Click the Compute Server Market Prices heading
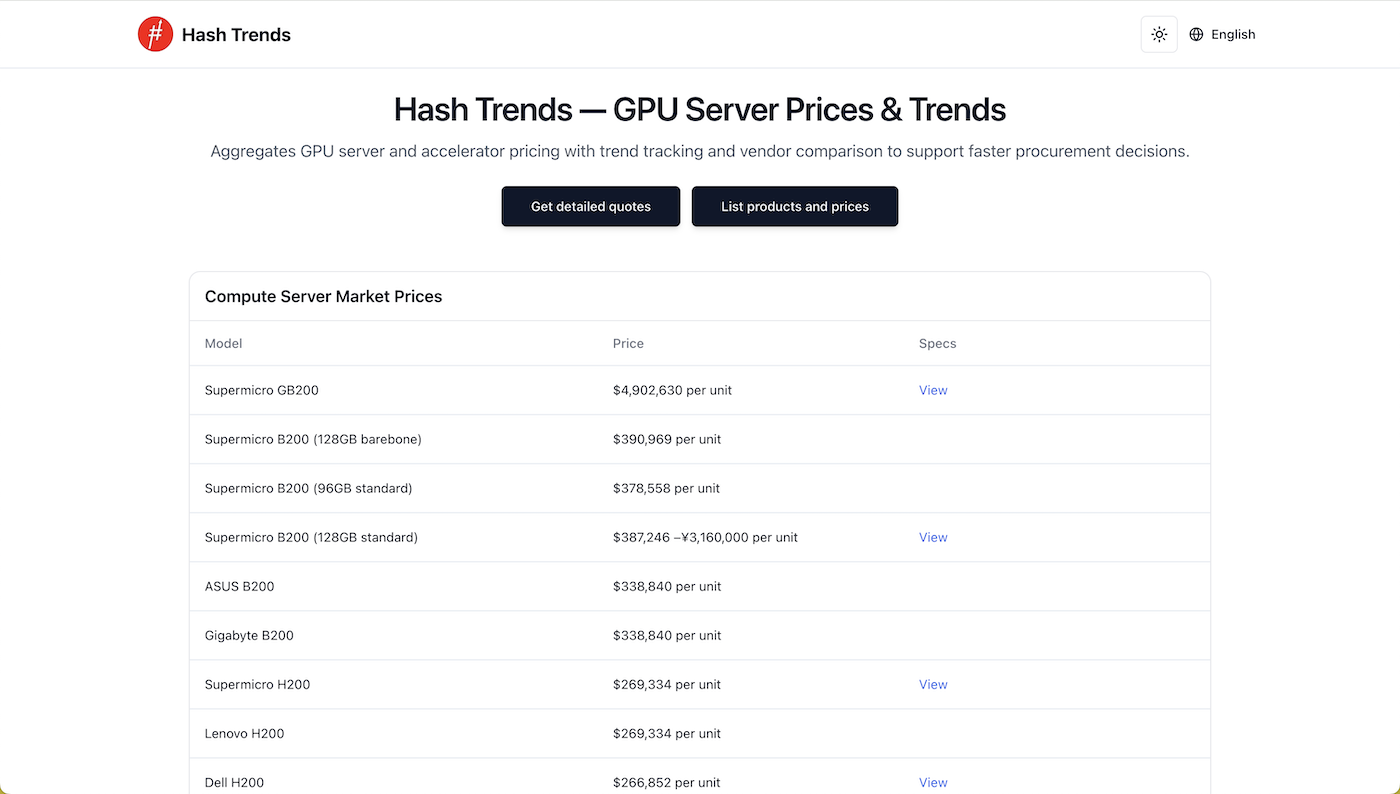Viewport: 1400px width, 794px height. click(324, 296)
